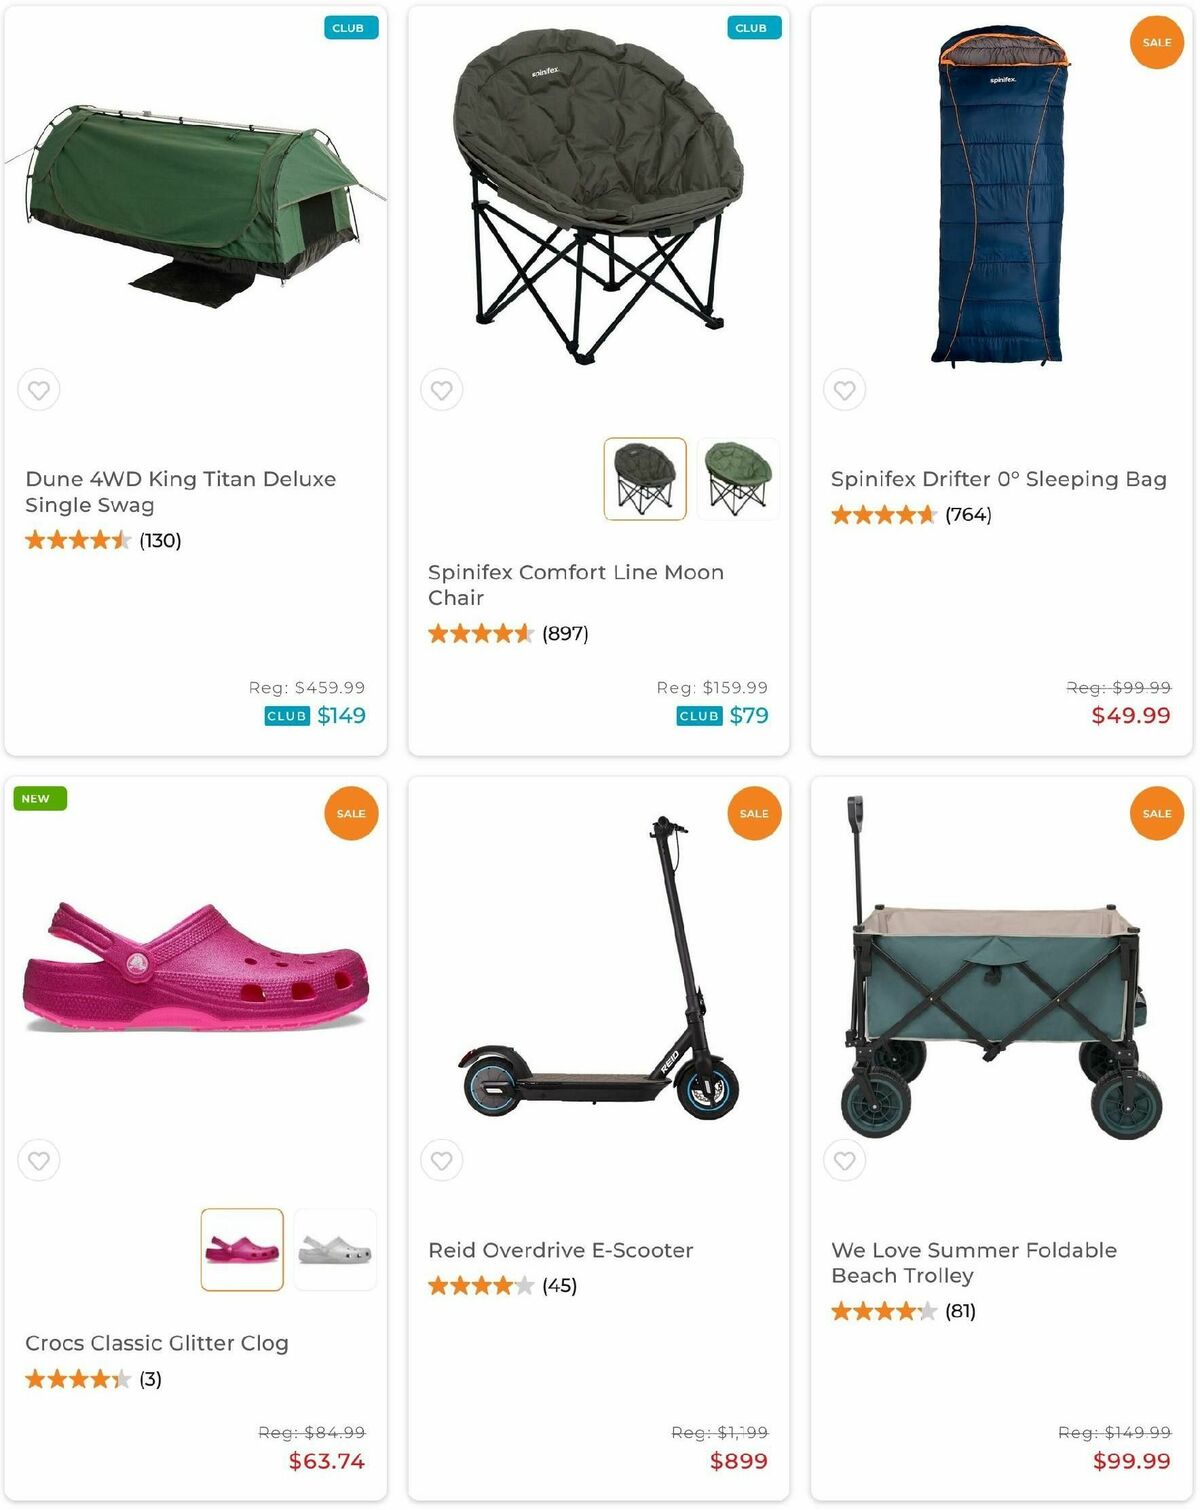Click the Sale badge on sleeping bag
Viewport: 1200px width, 1510px height.
1156,43
